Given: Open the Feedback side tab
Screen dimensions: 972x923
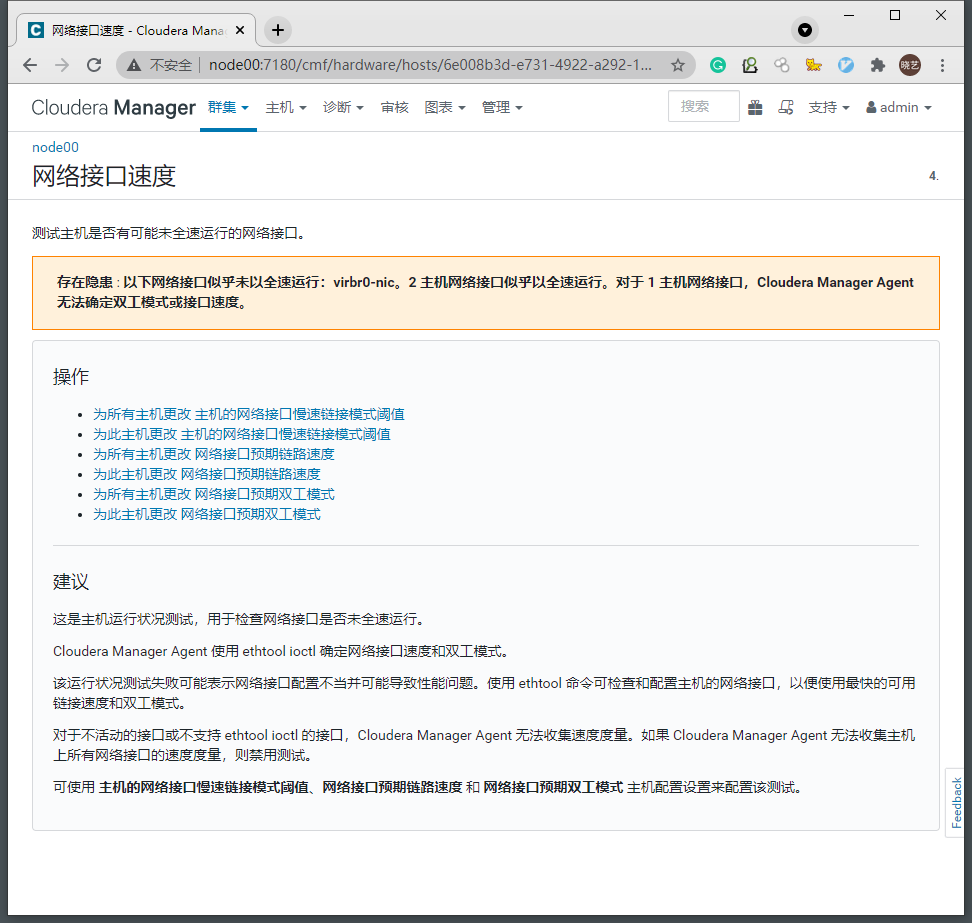Looking at the screenshot, I should 957,803.
